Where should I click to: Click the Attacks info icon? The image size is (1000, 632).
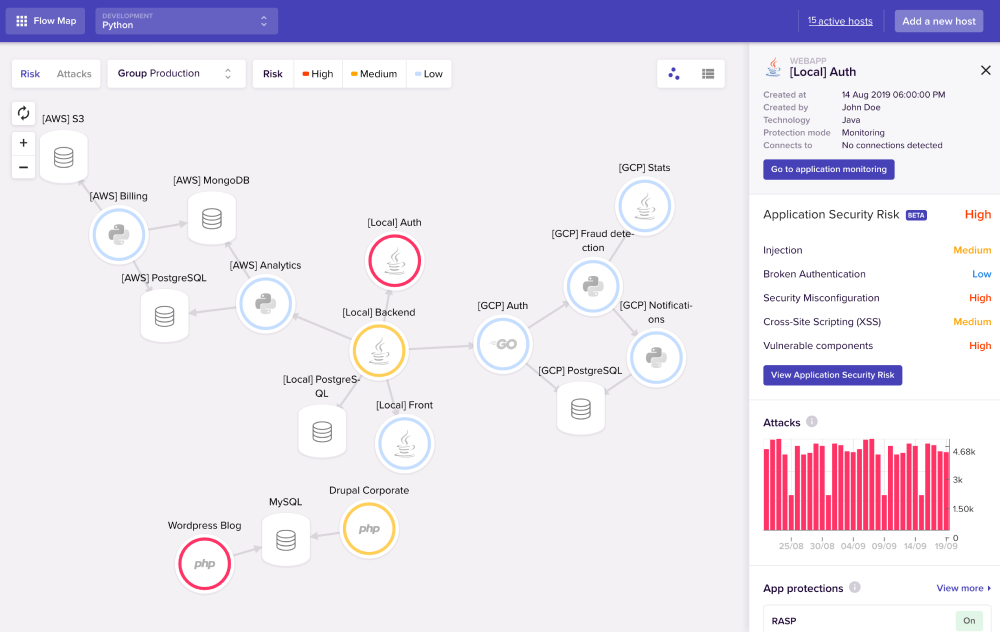811,422
